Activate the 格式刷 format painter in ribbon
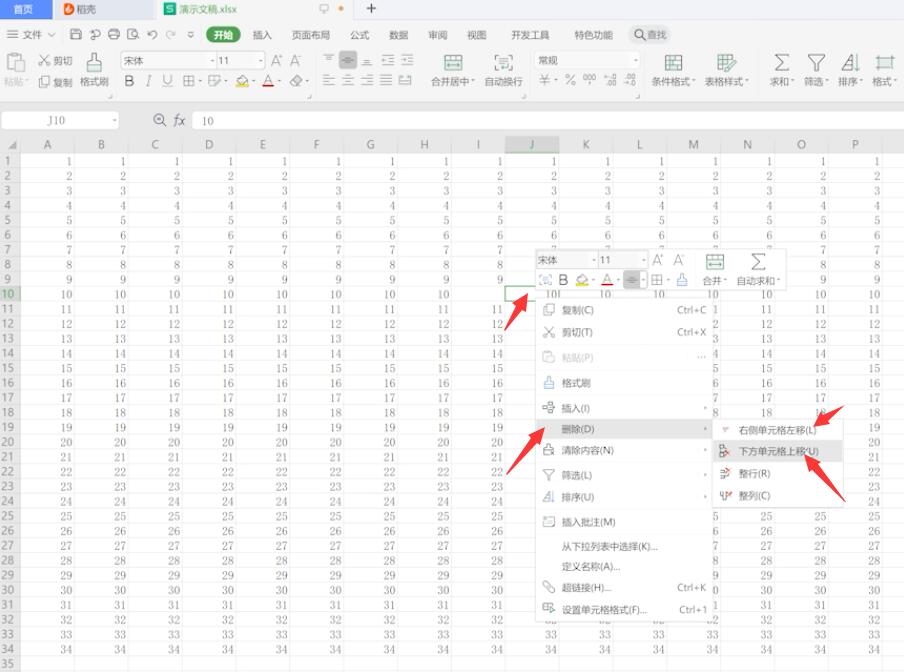Viewport: 904px width, 672px height. (95, 69)
